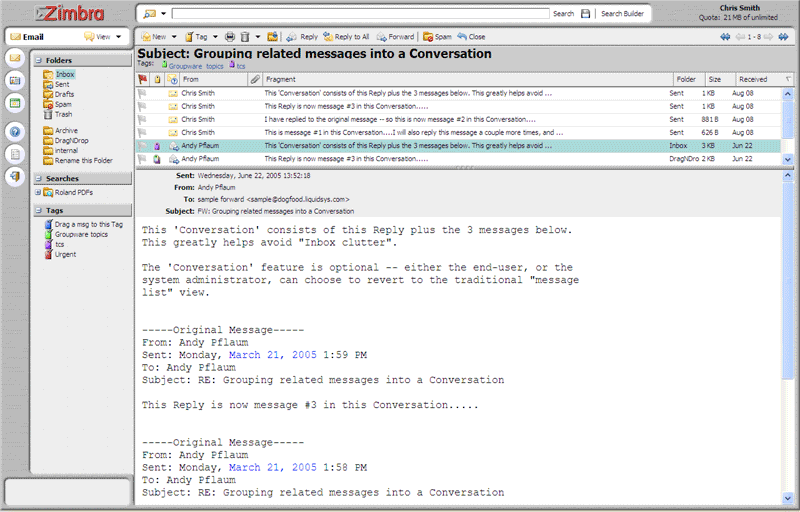
Task: Click in the search input field
Action: coord(360,14)
